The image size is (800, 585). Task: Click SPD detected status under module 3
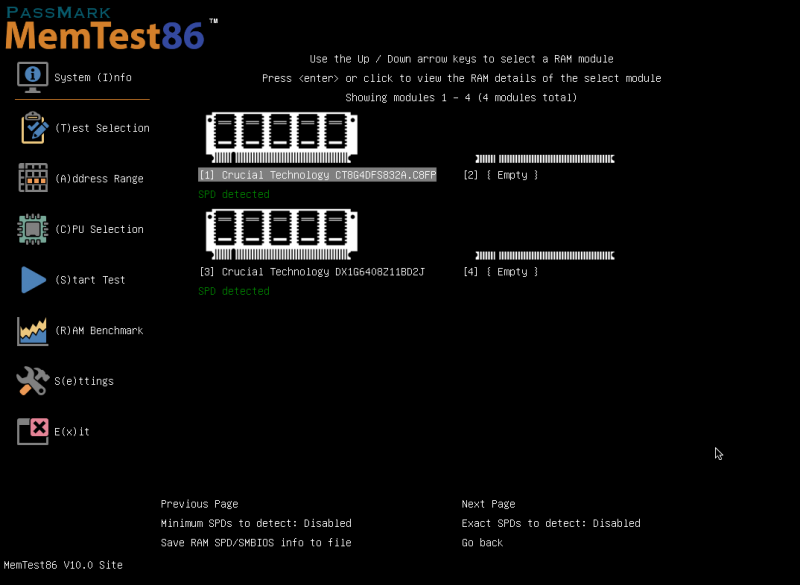[x=234, y=291]
